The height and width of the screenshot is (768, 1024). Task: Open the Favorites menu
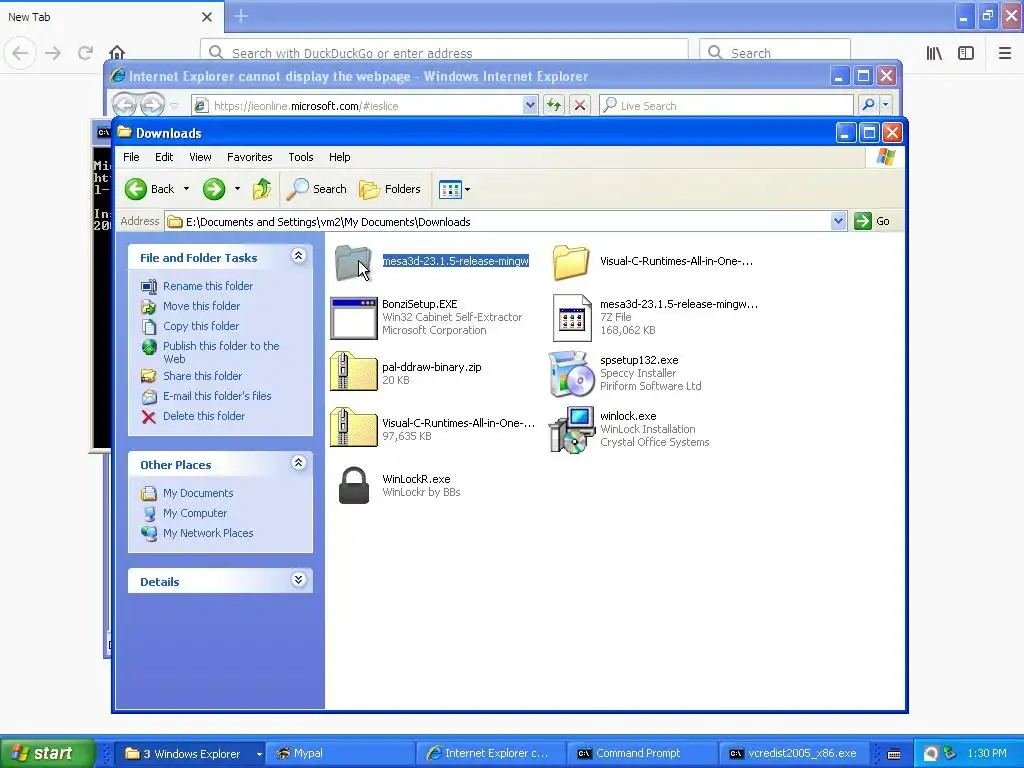coord(249,157)
